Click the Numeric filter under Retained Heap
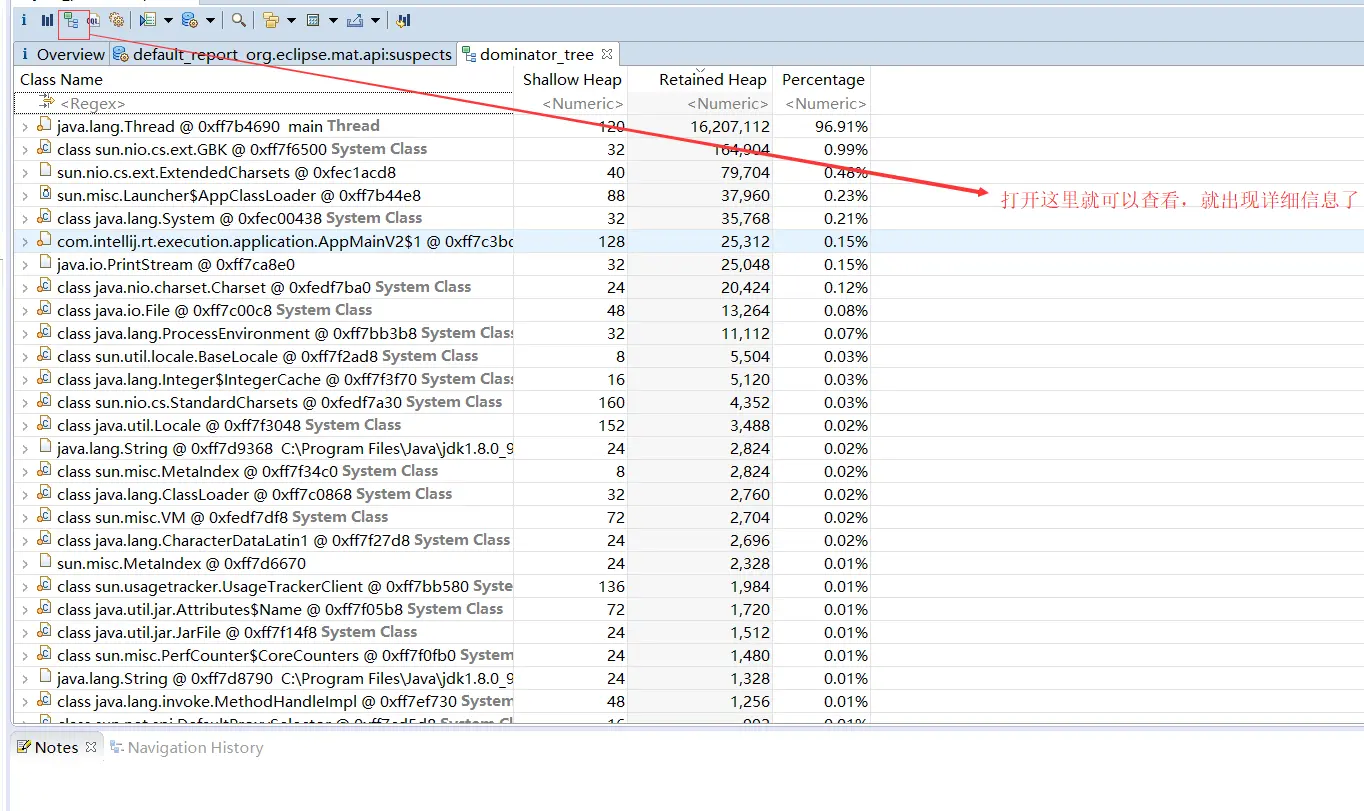 tap(700, 104)
